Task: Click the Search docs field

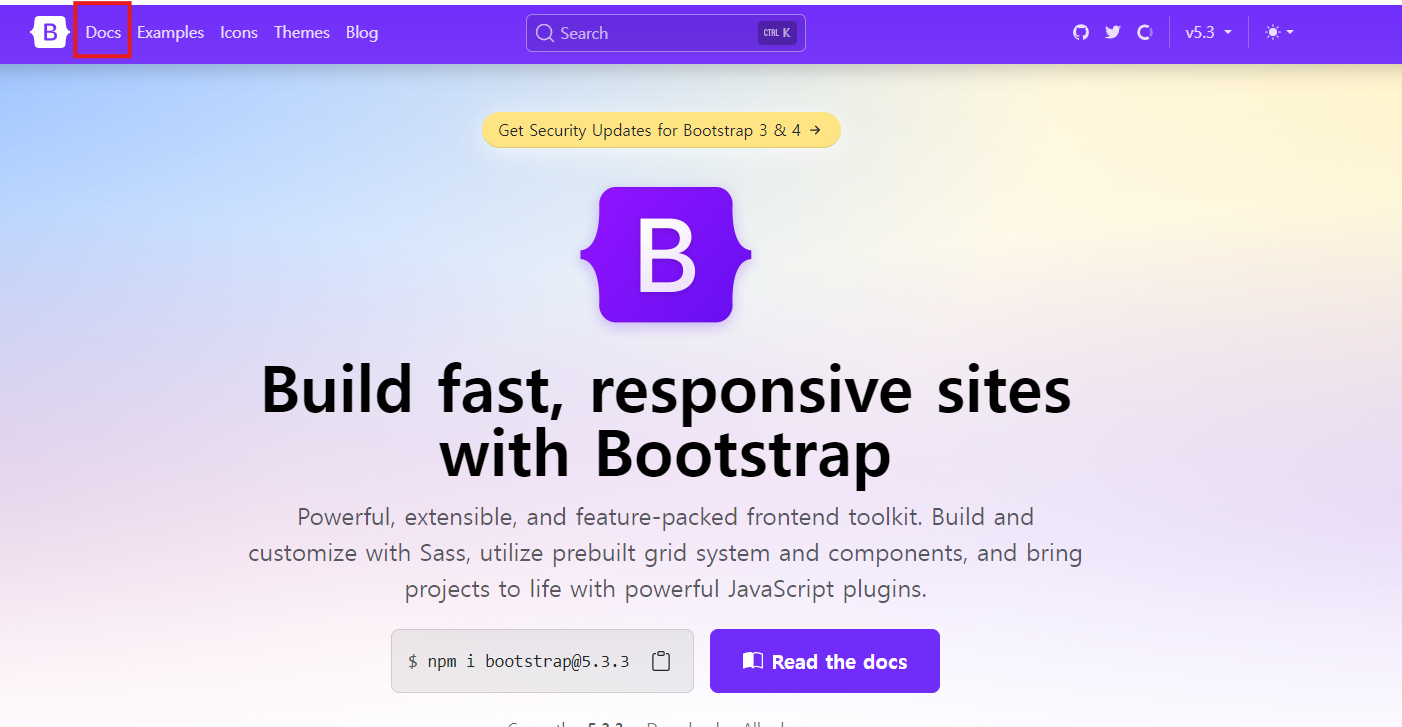Action: click(666, 33)
